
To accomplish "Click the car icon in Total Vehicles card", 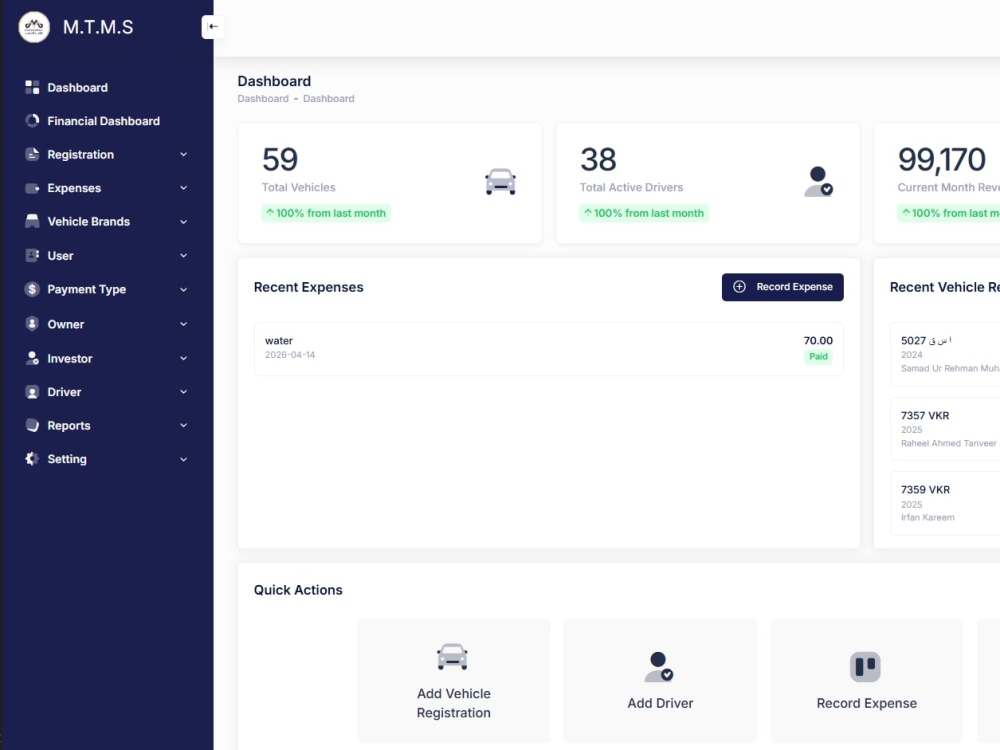I will tap(501, 182).
